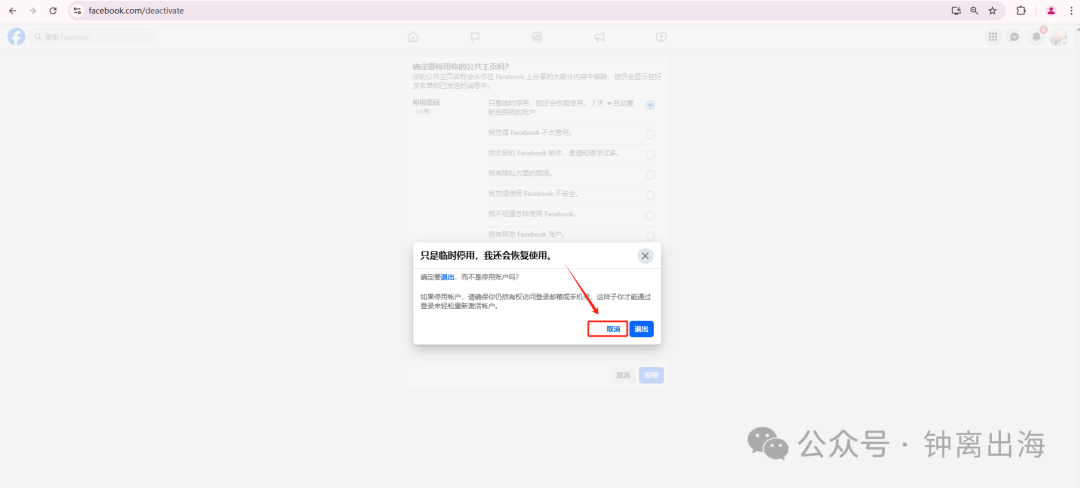Go to Facebook Home tab icon
The width and height of the screenshot is (1080, 488).
(x=413, y=37)
